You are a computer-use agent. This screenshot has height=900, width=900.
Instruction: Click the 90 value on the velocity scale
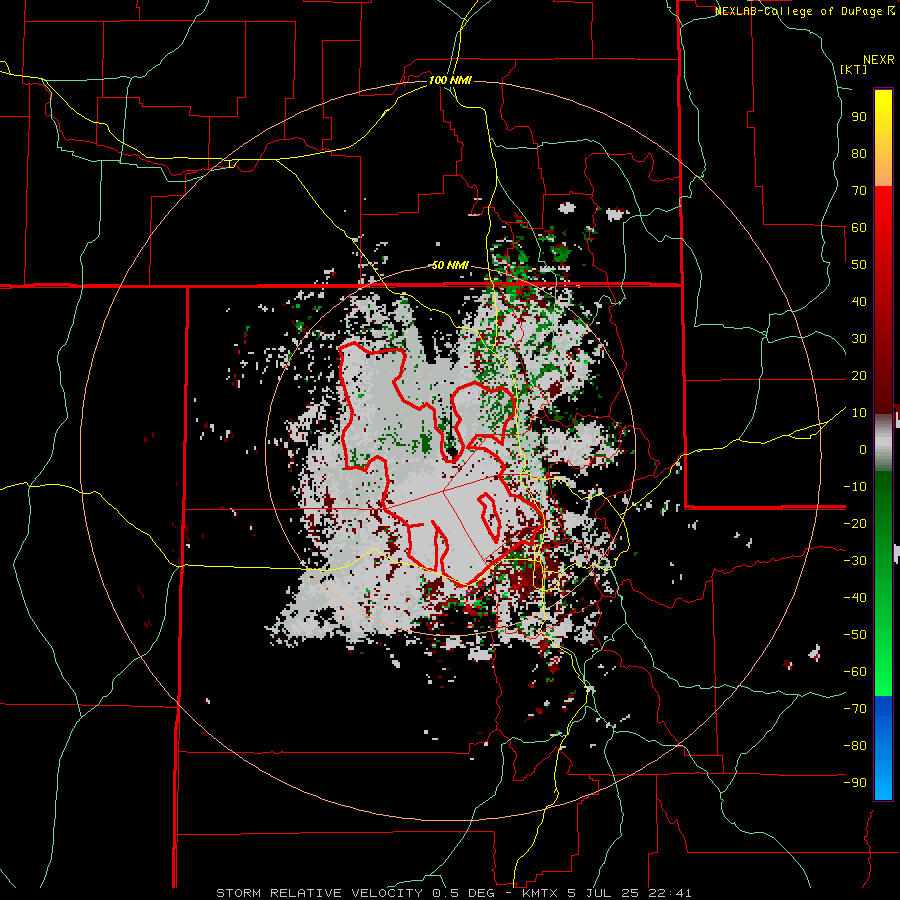[859, 117]
